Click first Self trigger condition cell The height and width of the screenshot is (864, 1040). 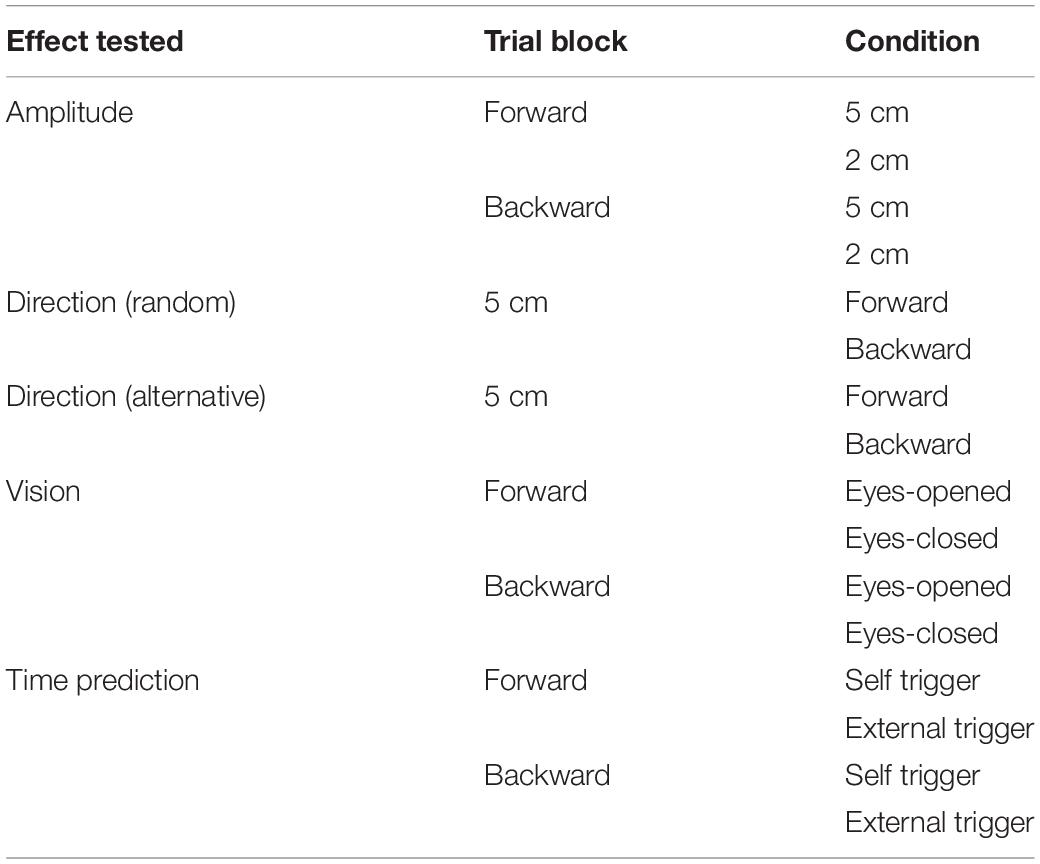point(912,682)
